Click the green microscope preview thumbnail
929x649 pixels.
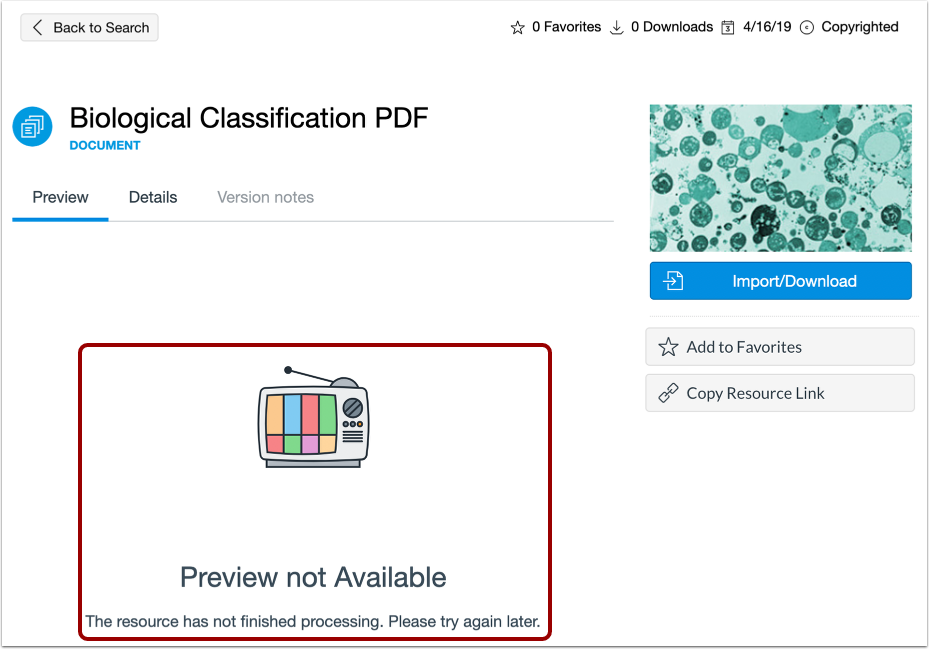780,177
